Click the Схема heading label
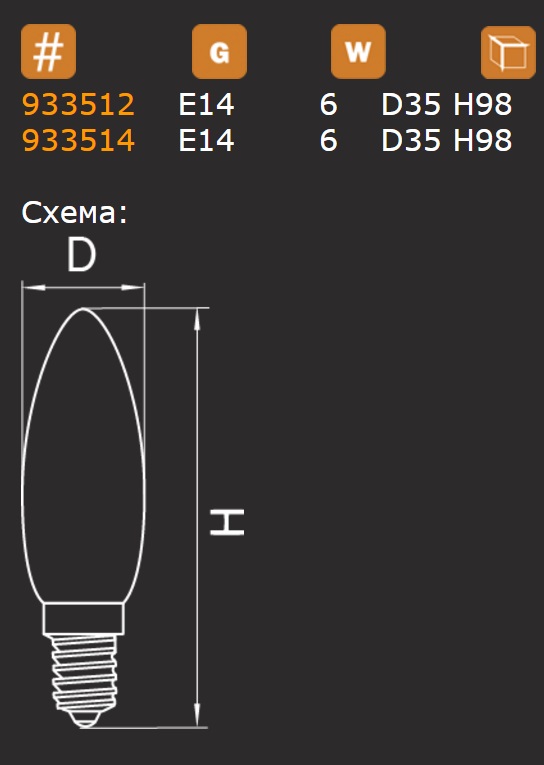 [x=75, y=213]
